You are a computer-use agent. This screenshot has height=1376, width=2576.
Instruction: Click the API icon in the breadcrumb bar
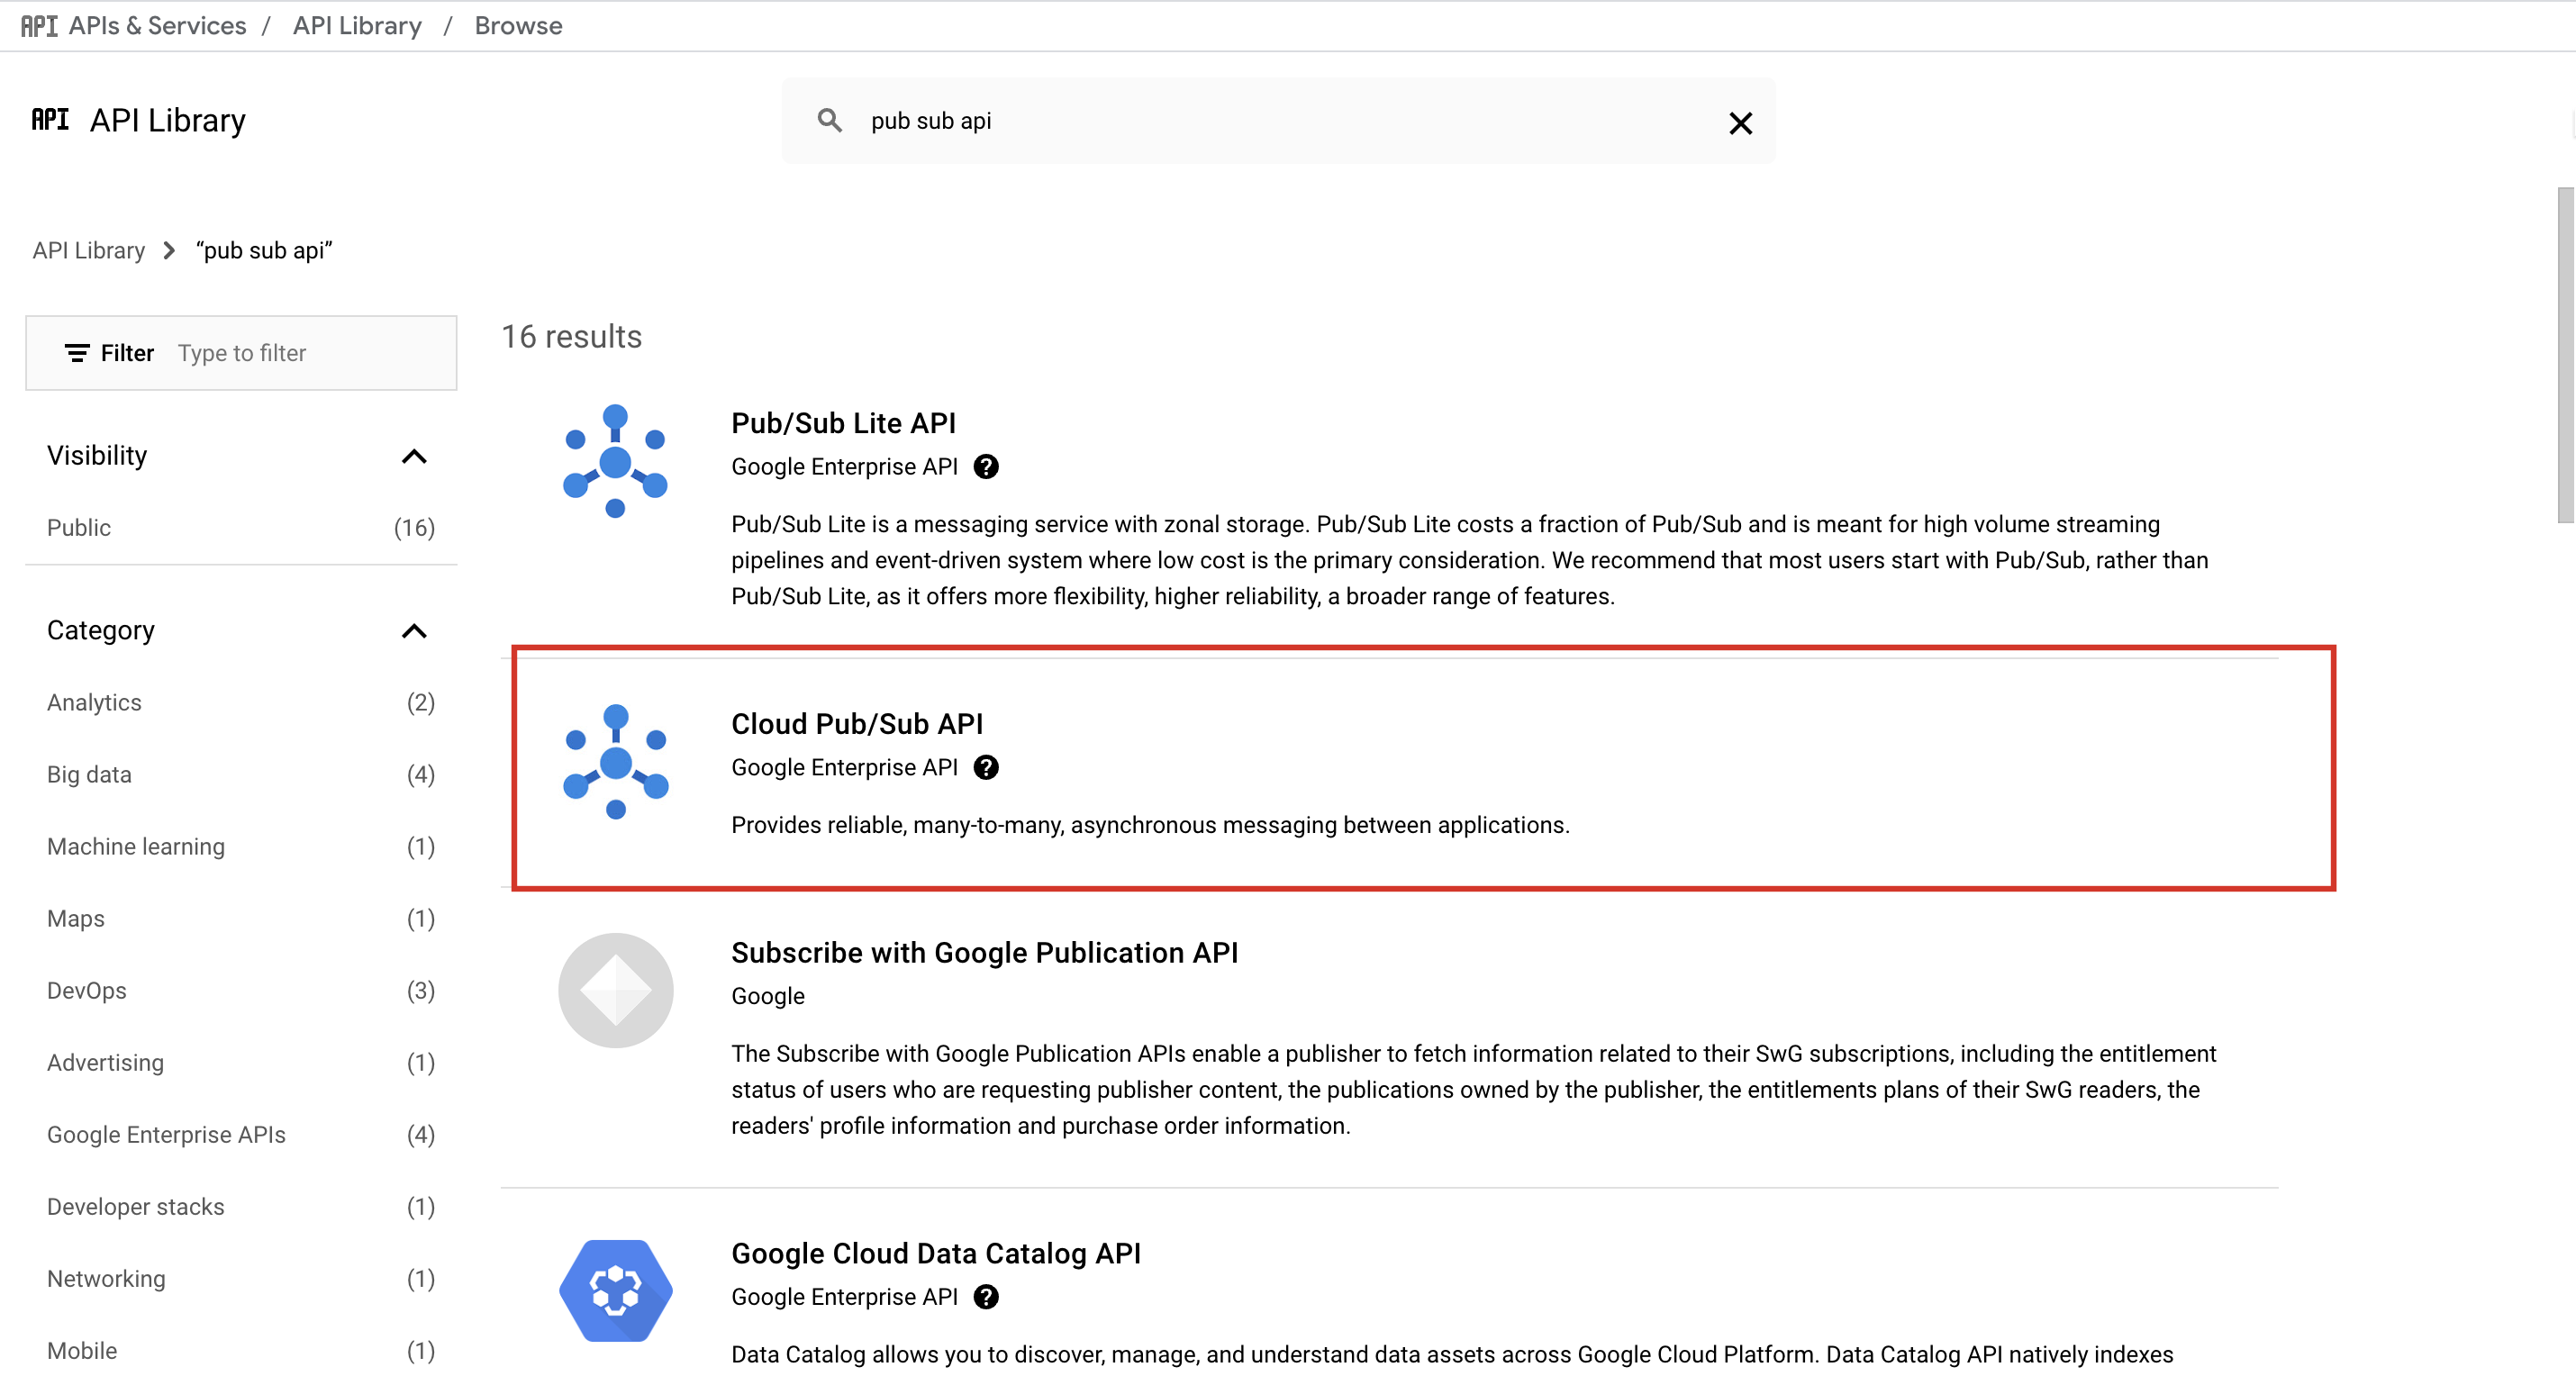[39, 26]
